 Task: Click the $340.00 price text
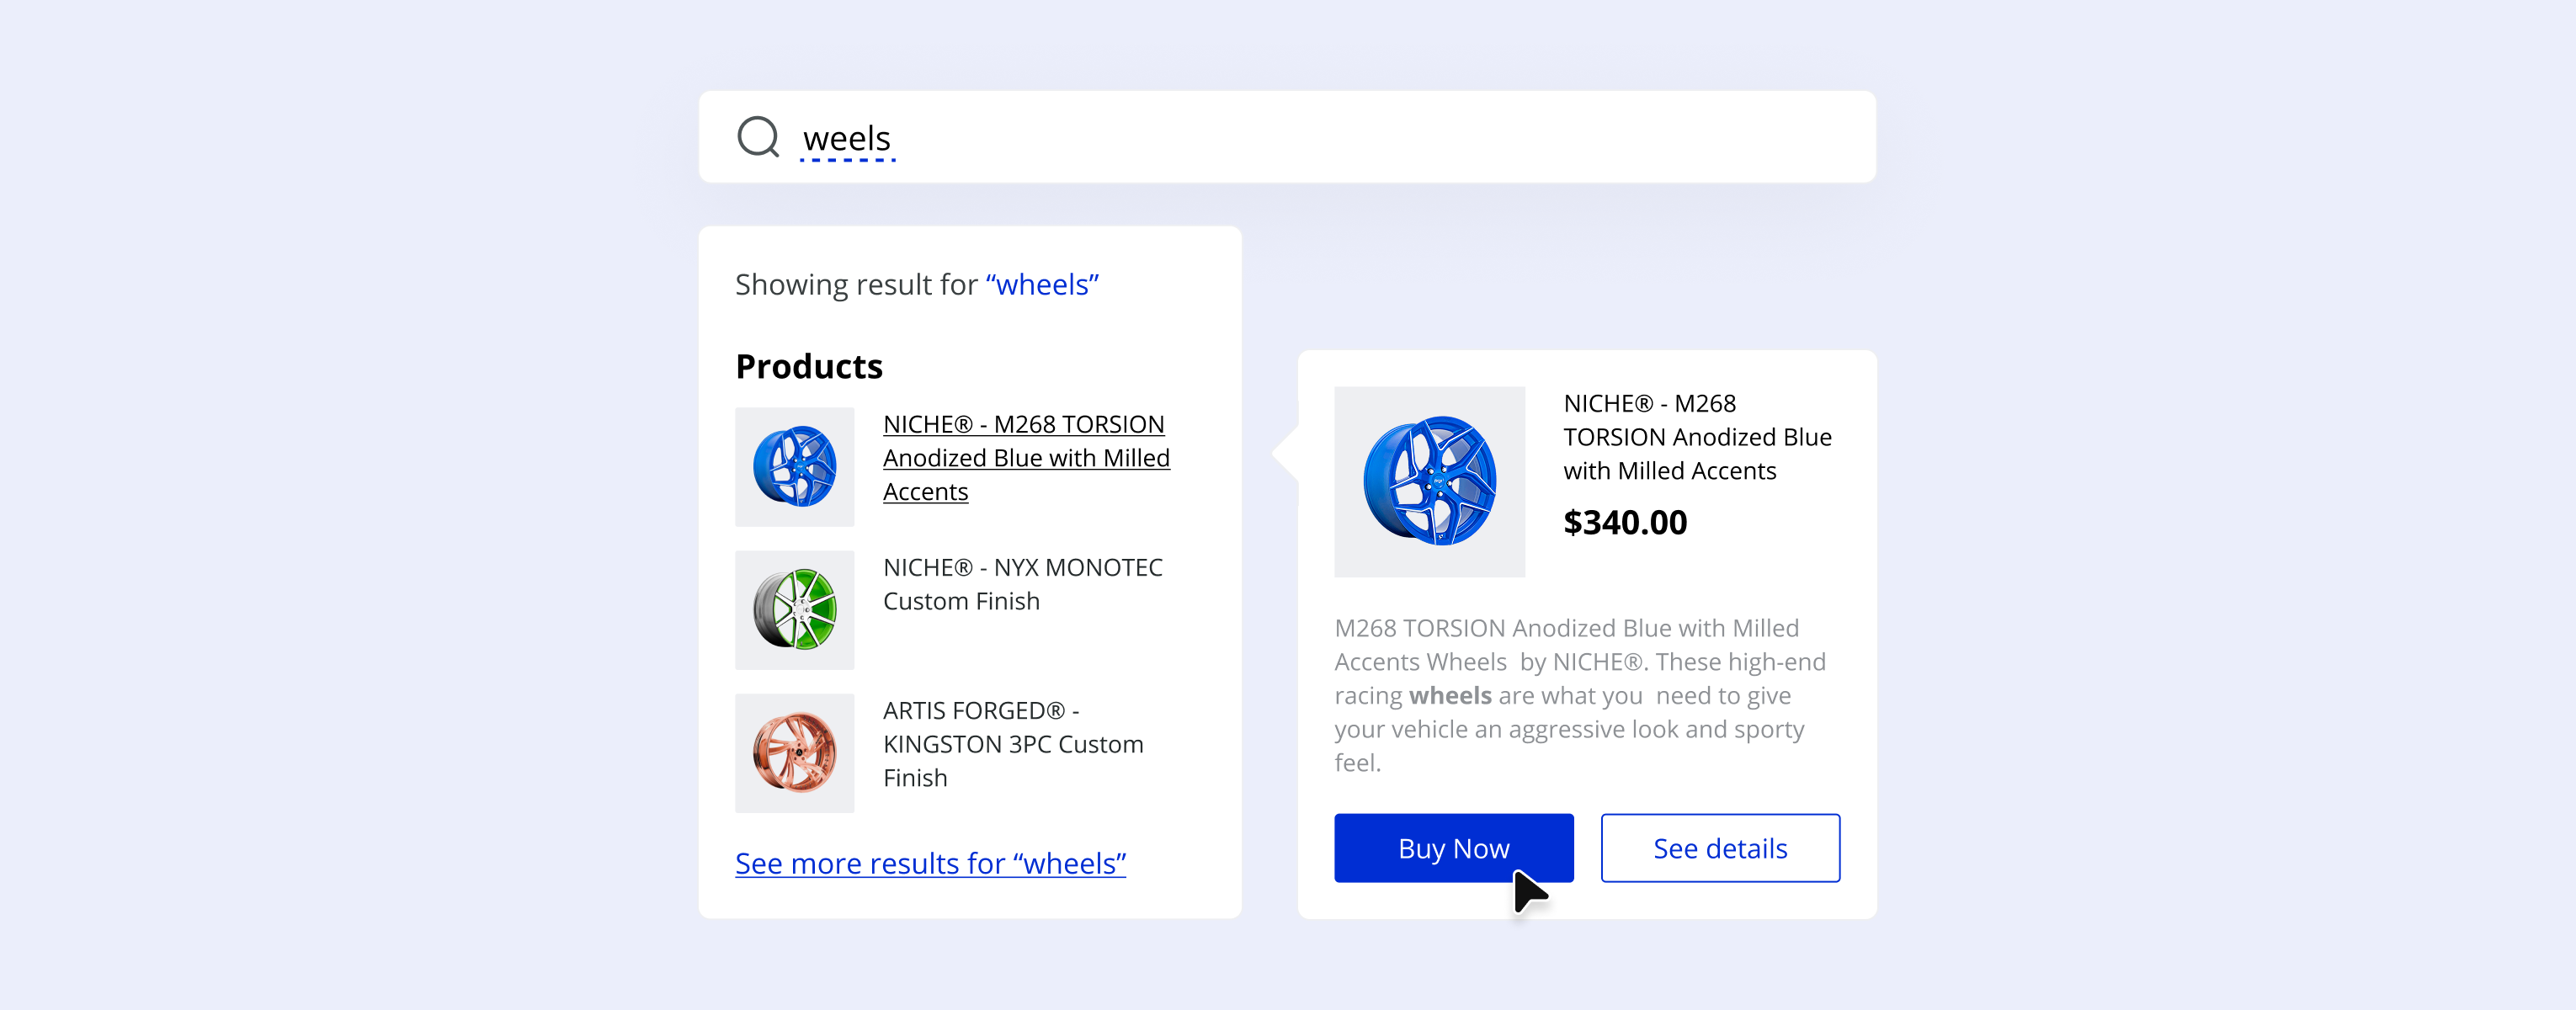(x=1625, y=522)
